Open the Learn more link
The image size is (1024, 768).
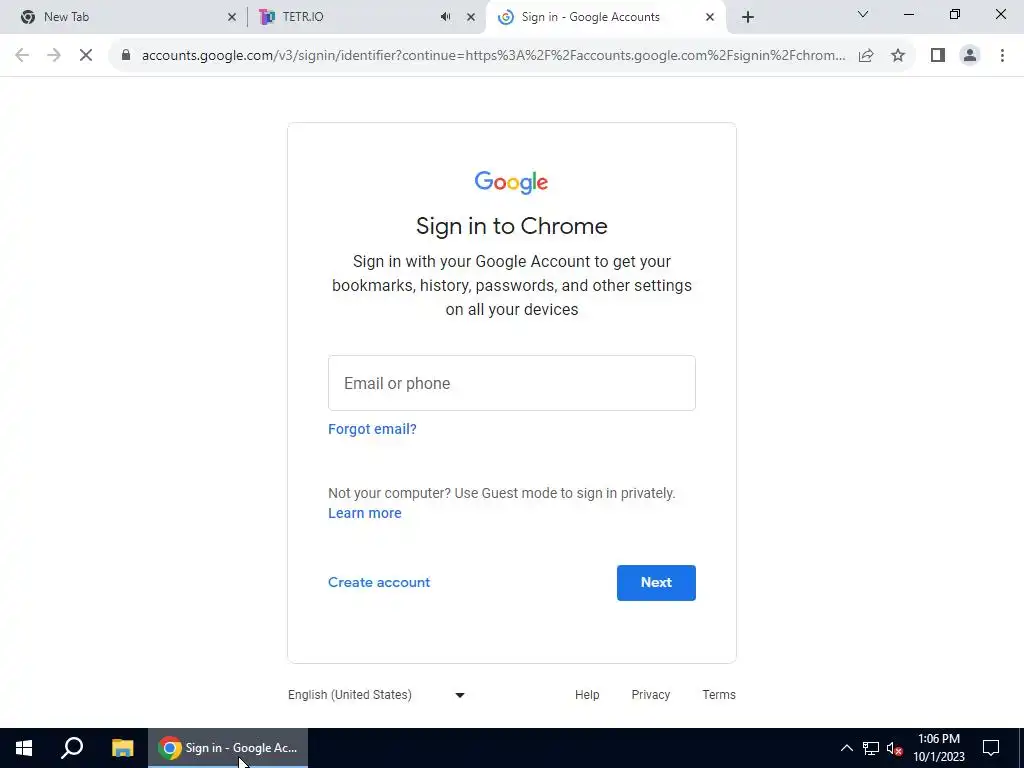pos(364,513)
